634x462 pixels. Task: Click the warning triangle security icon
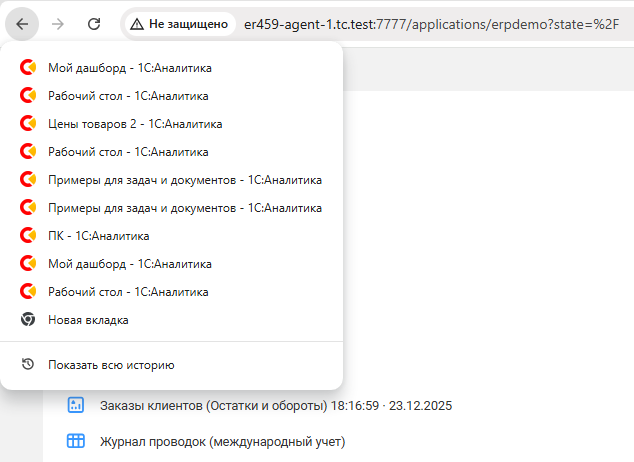tap(136, 23)
